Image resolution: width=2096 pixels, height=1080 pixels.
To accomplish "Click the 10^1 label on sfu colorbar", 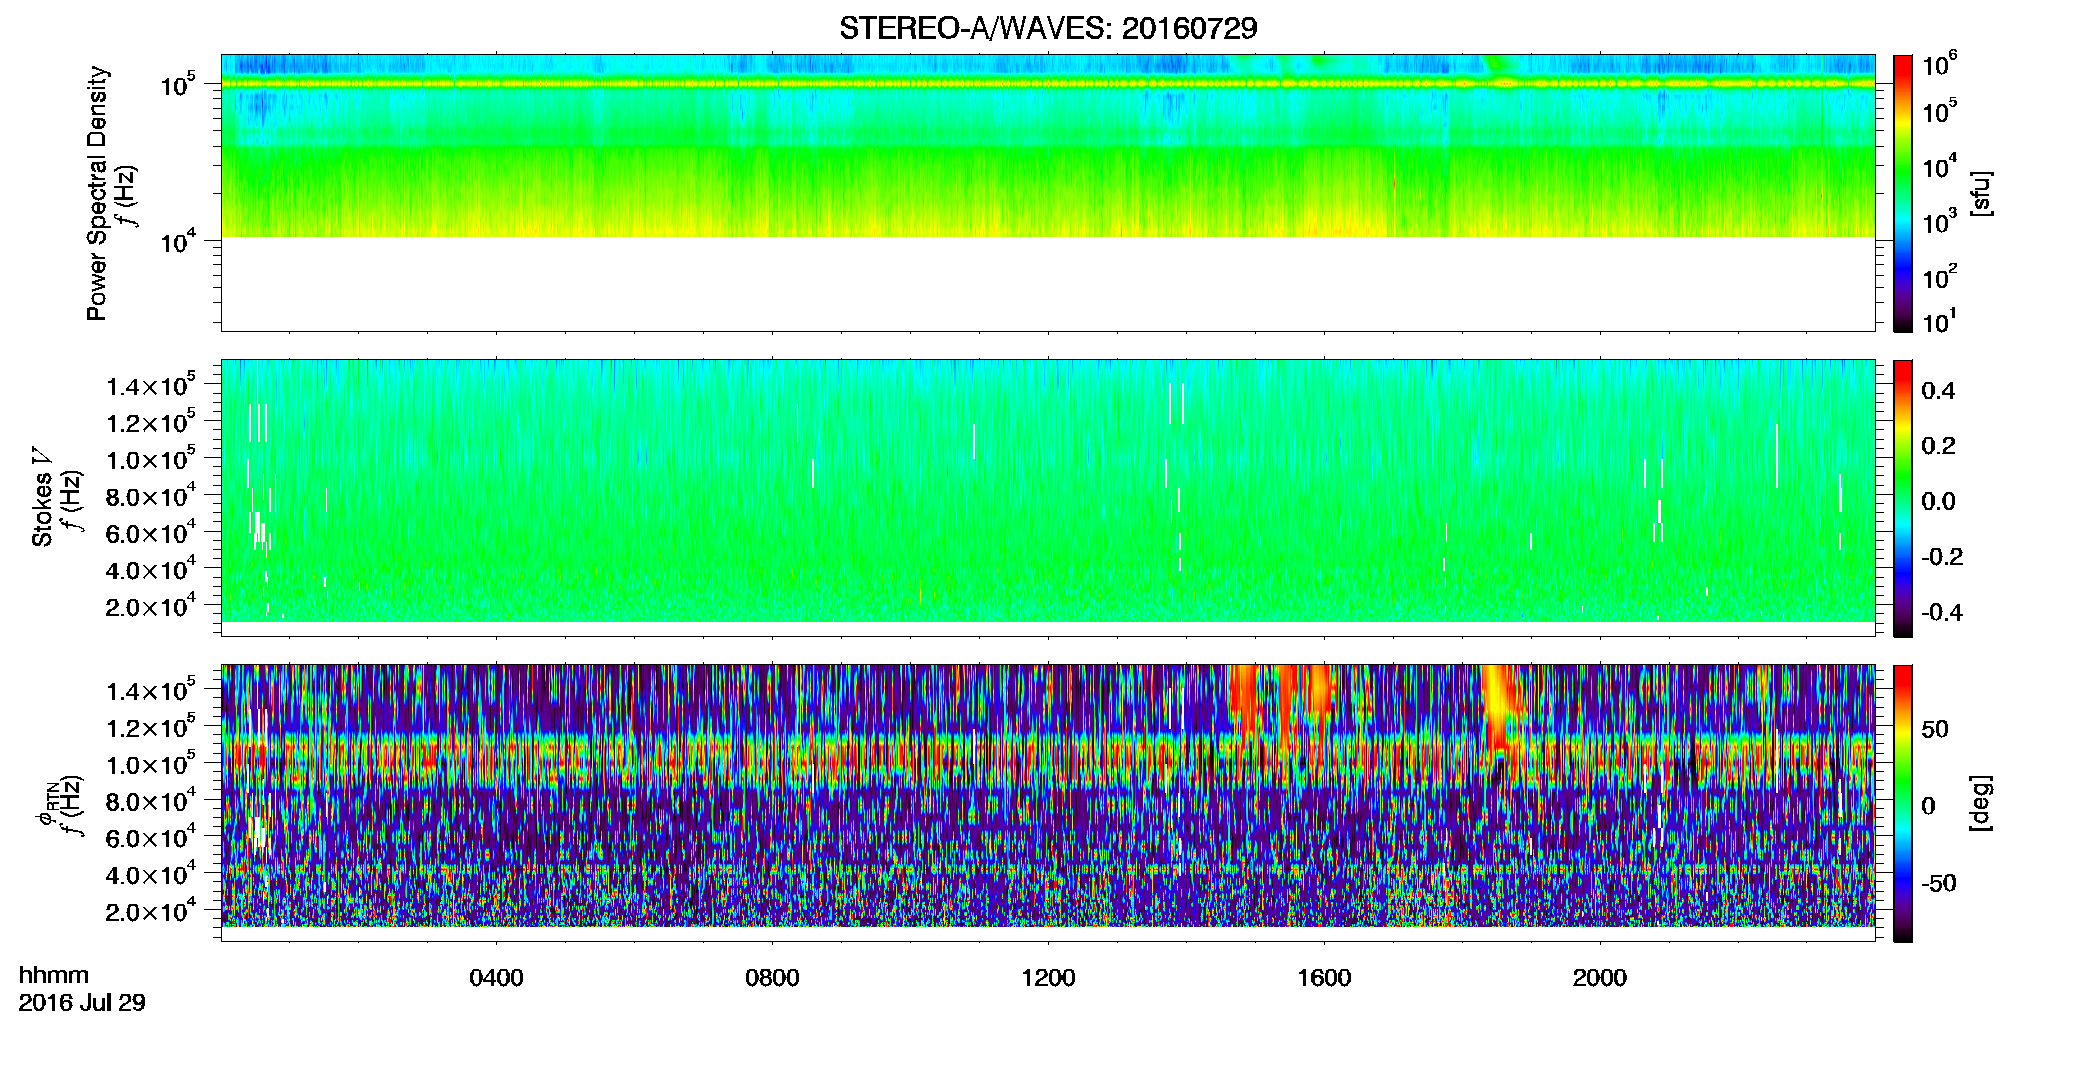I will (x=1940, y=321).
